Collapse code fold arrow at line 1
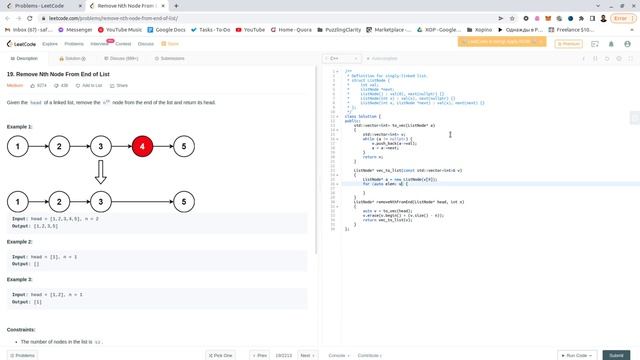 (337, 71)
